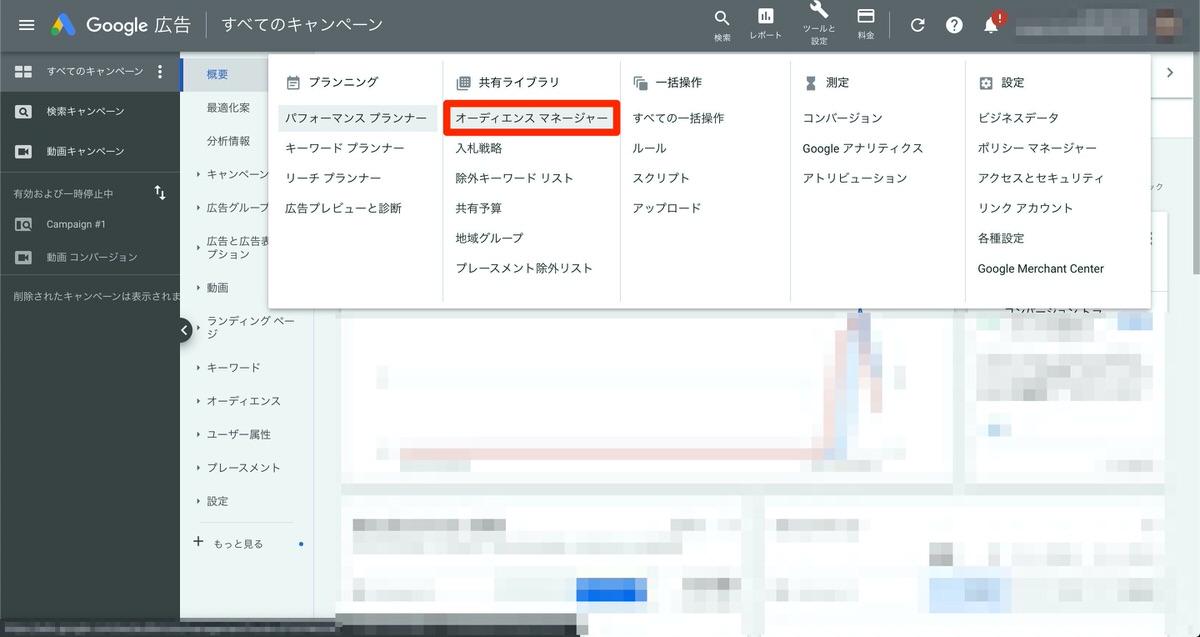The height and width of the screenshot is (637, 1200).
Task: Open コンバージョン under measurement
Action: click(843, 118)
